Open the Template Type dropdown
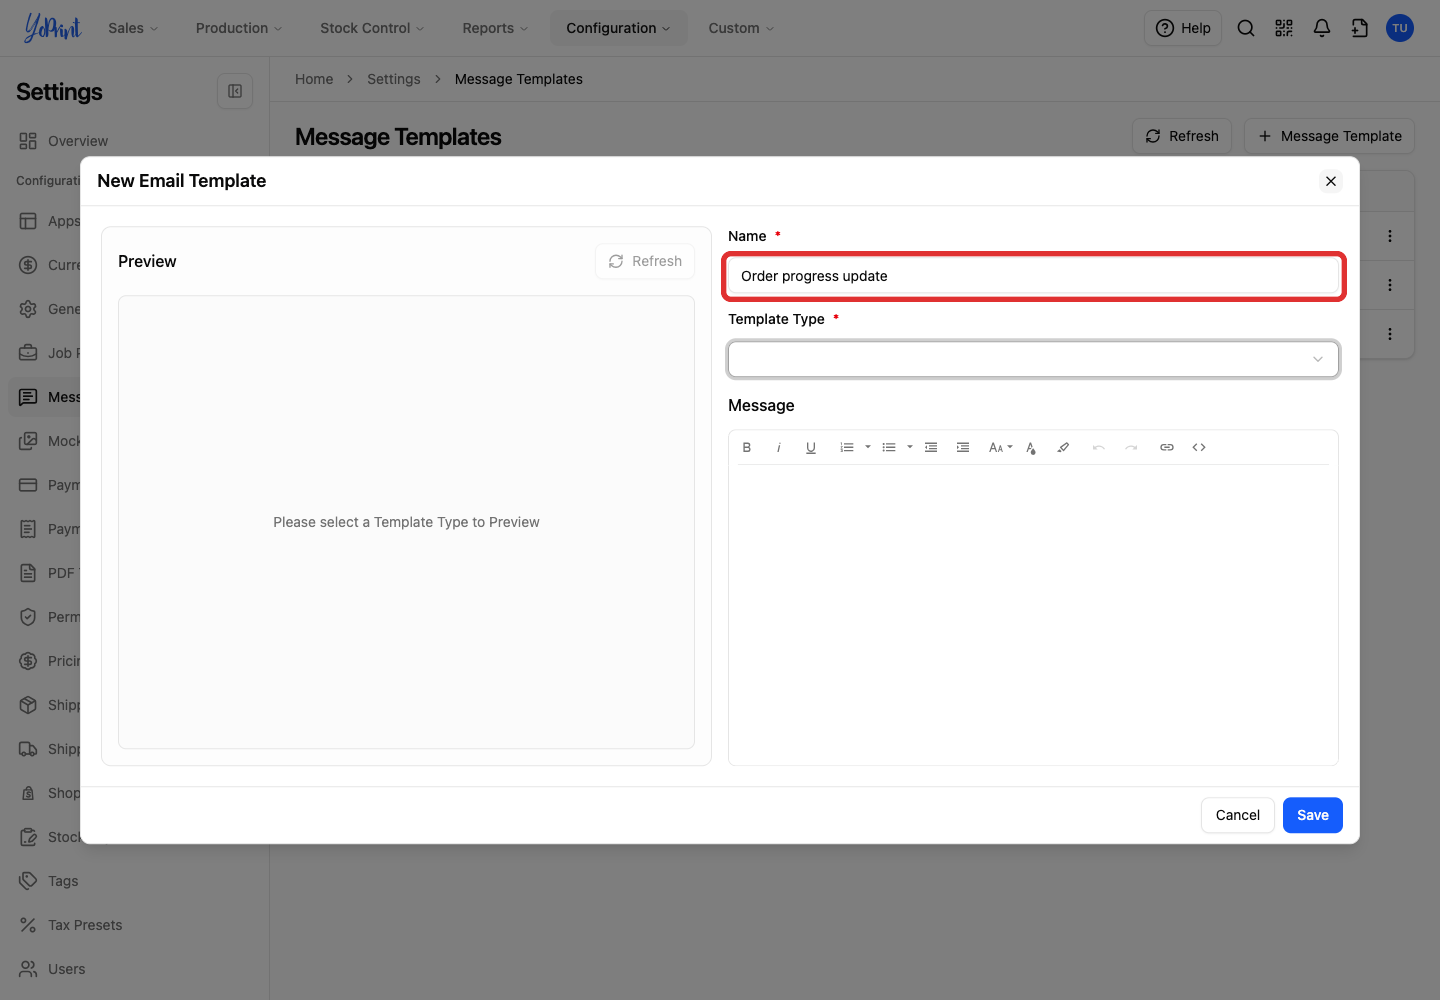This screenshot has height=1000, width=1440. [x=1033, y=360]
